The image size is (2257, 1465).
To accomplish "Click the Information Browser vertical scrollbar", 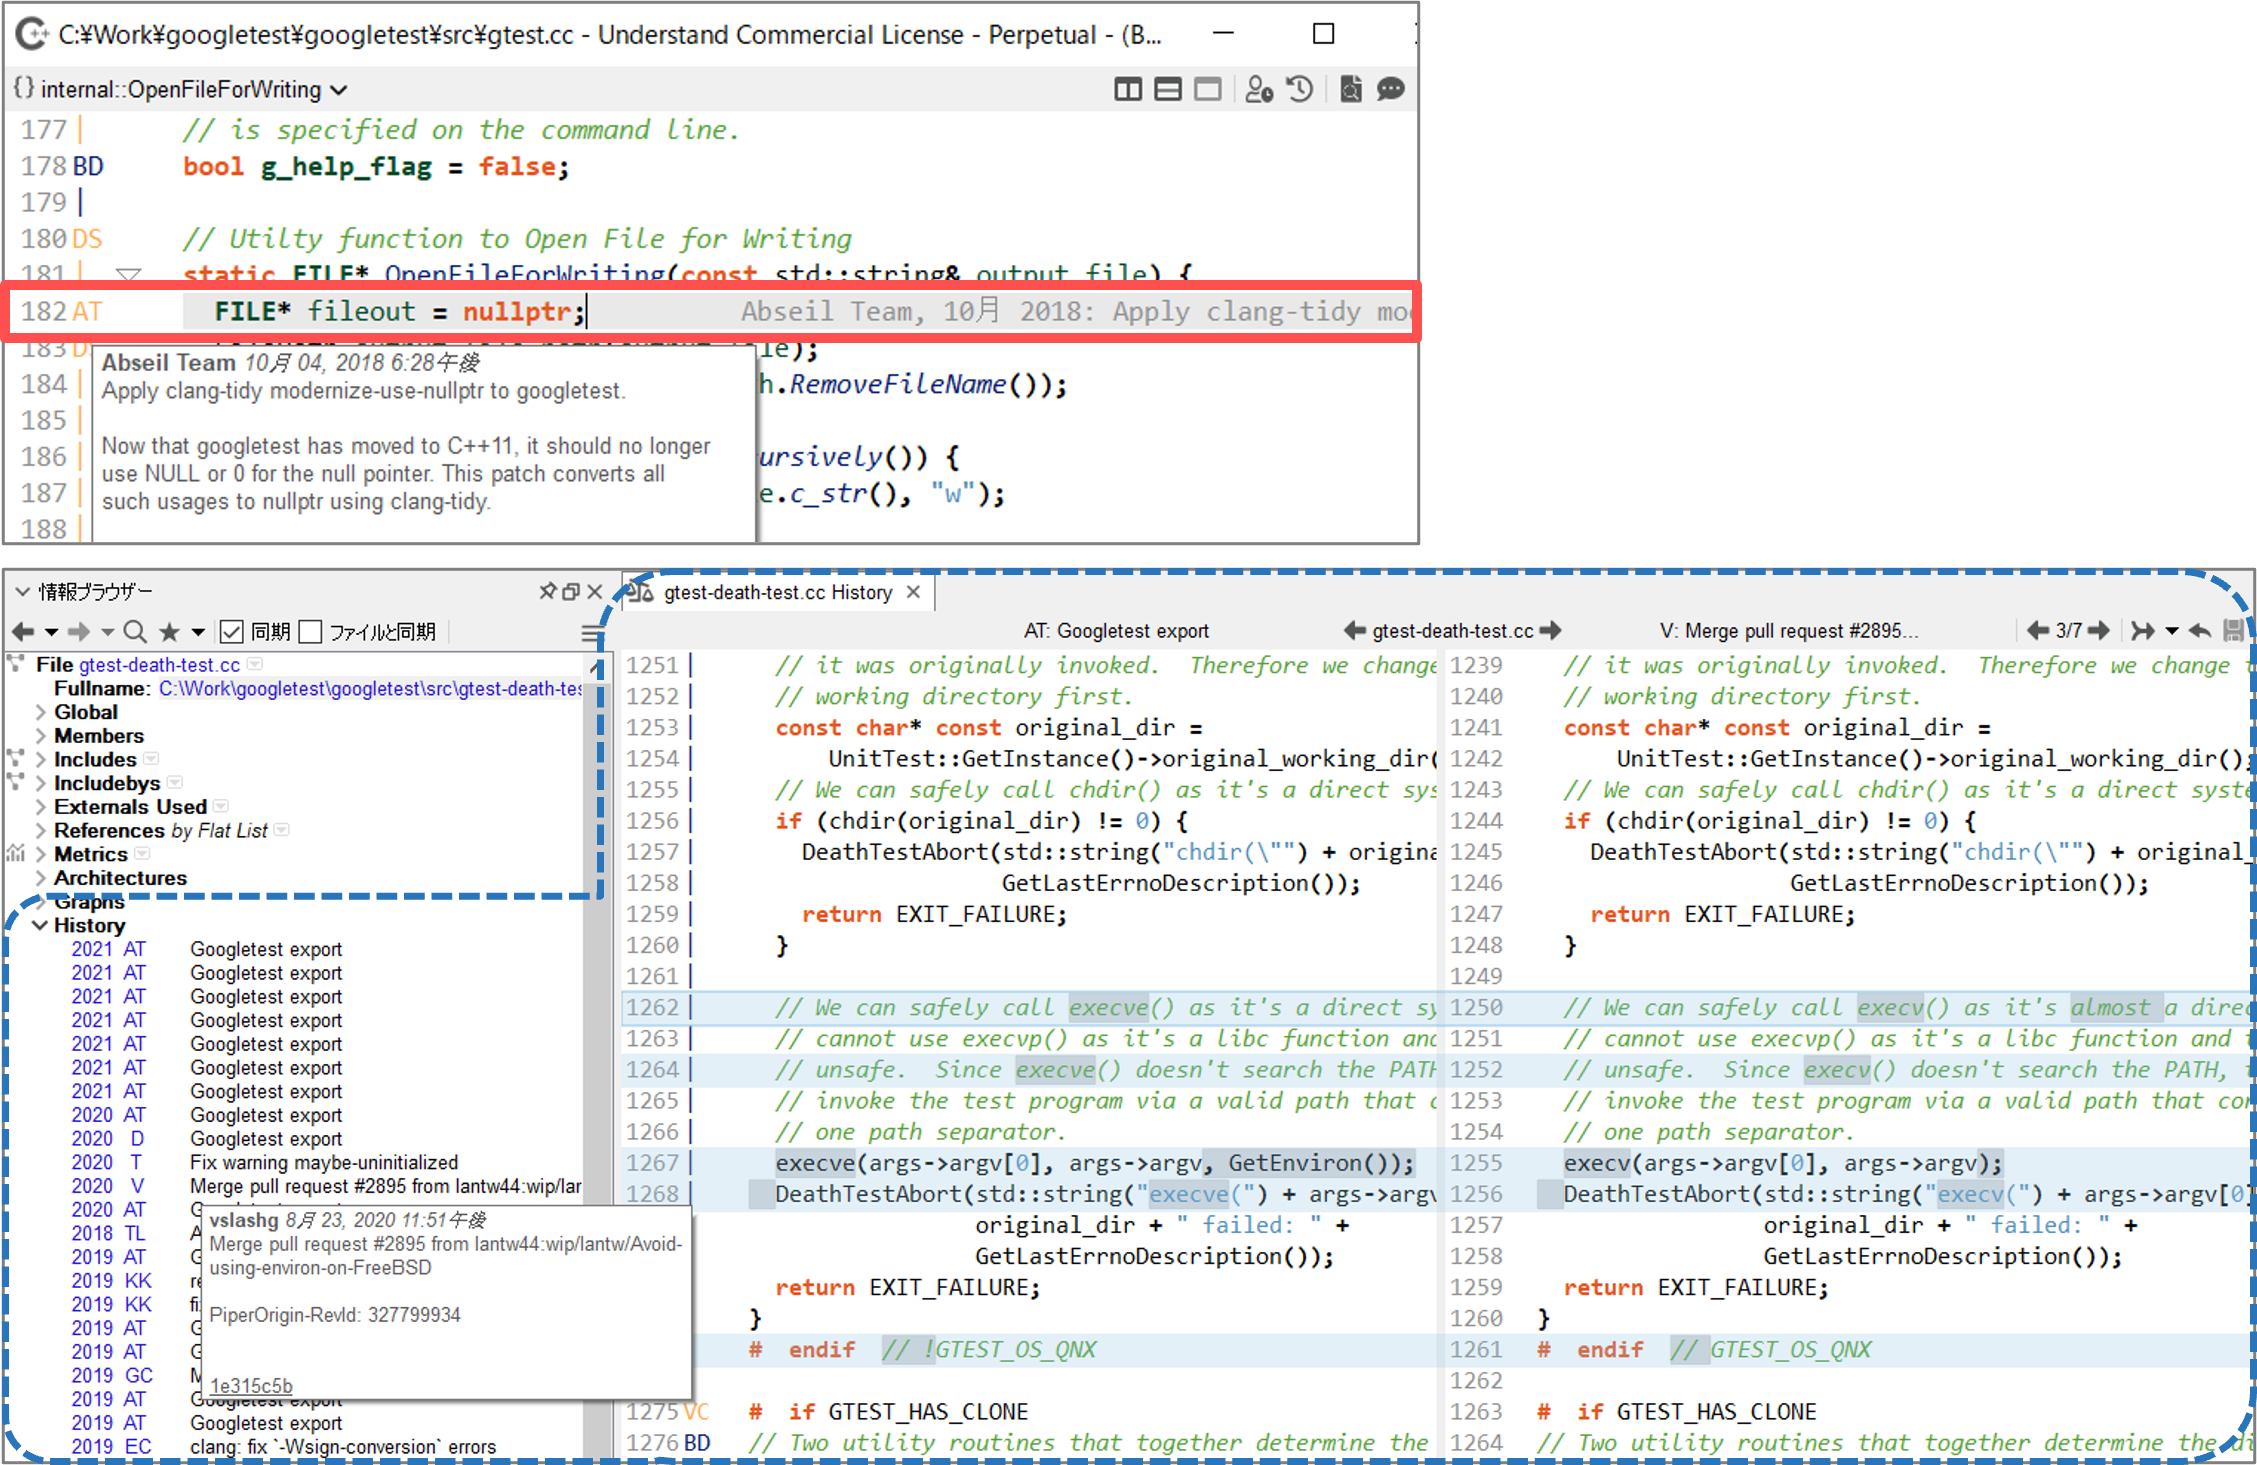I will (597, 1055).
